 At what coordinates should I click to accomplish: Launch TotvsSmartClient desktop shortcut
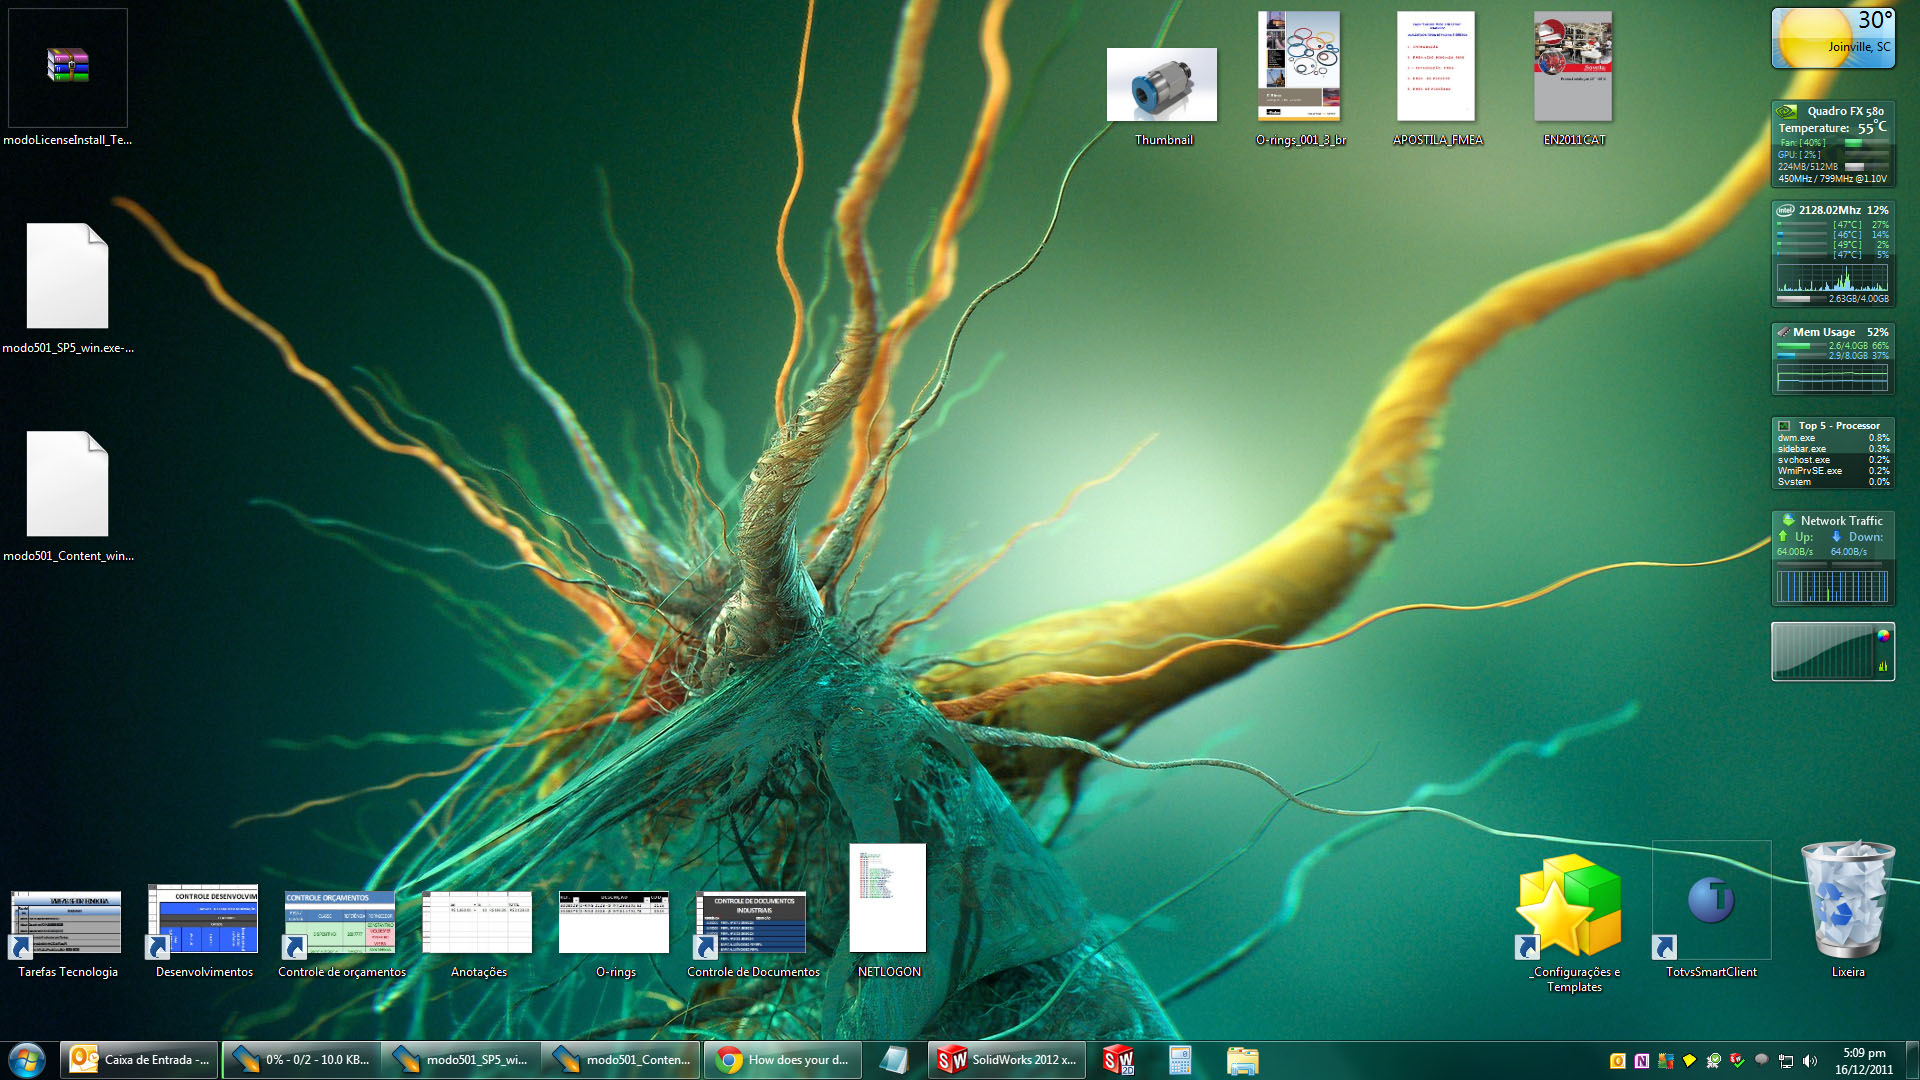[1711, 903]
